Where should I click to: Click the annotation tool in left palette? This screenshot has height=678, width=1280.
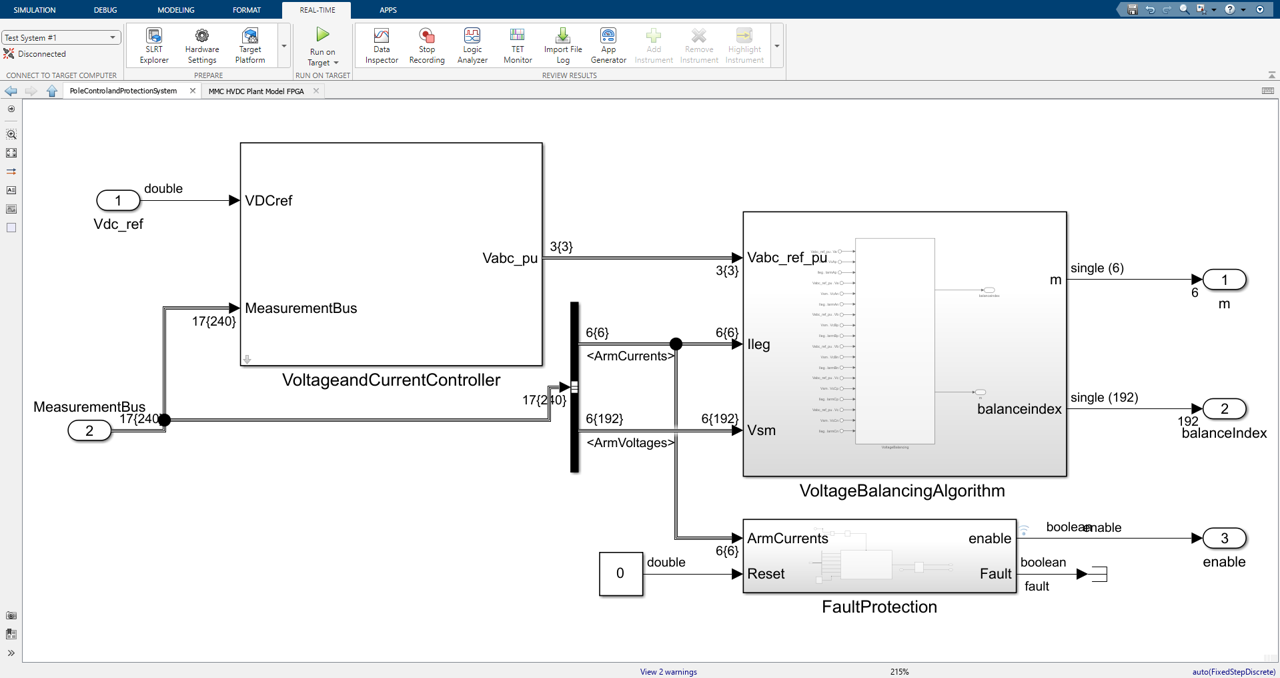point(11,190)
